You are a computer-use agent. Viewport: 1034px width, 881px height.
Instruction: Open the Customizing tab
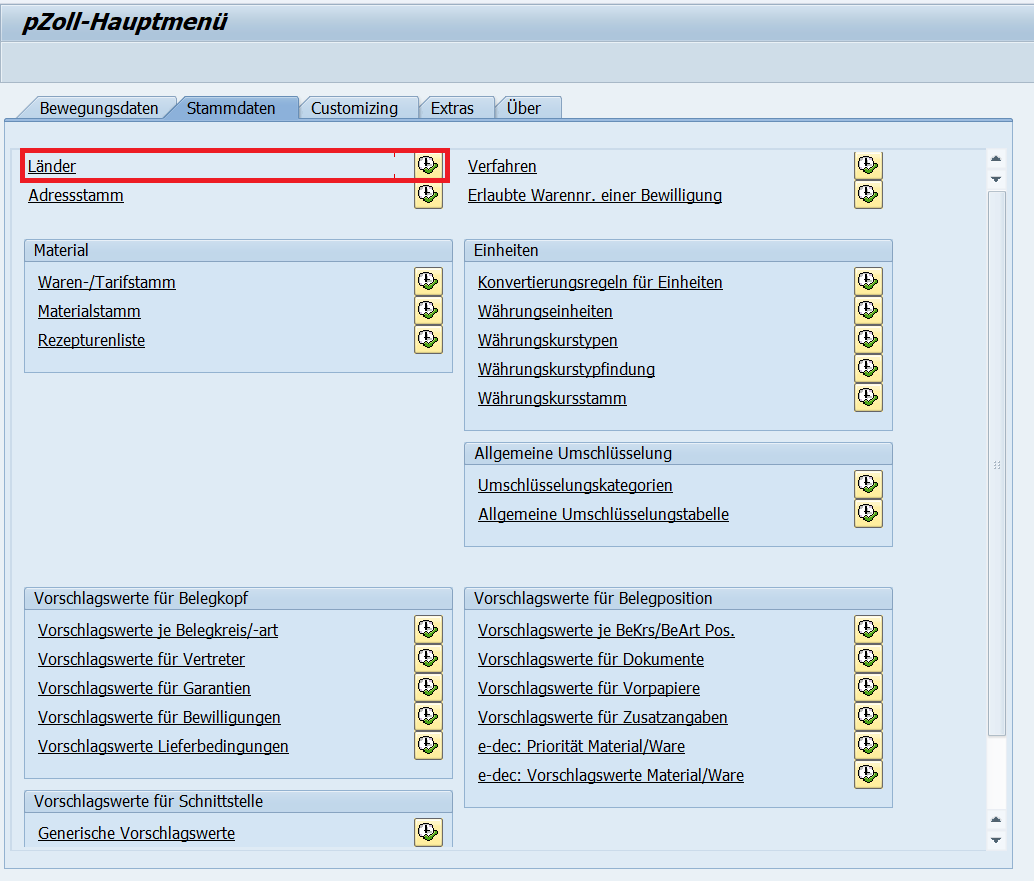tap(354, 108)
